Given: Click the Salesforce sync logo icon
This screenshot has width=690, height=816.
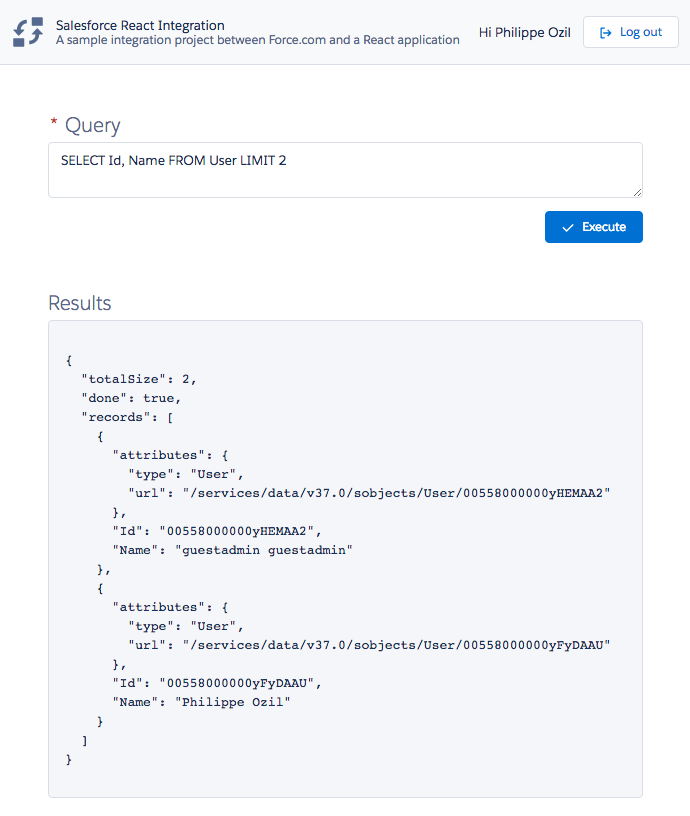Looking at the screenshot, I should 28,32.
